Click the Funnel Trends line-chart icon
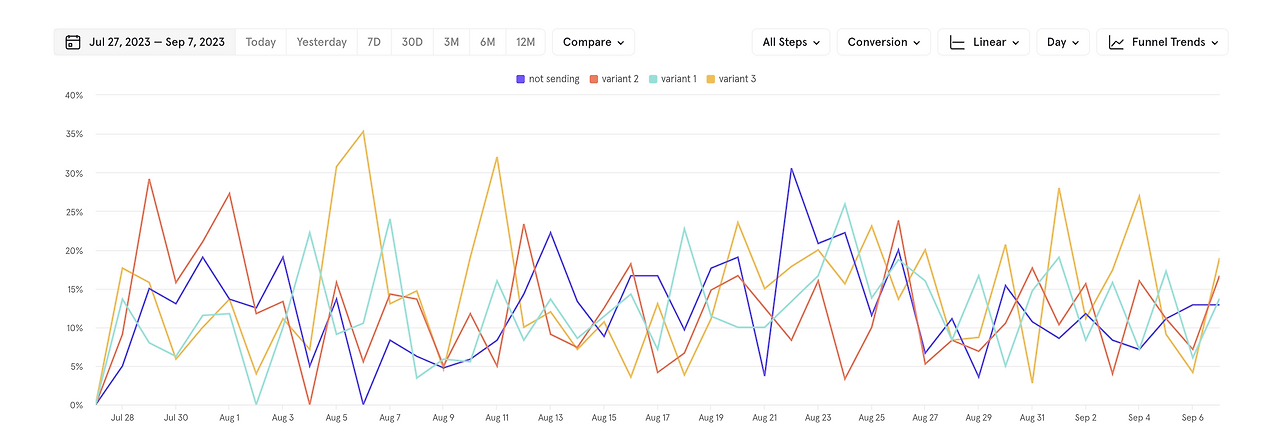This screenshot has height=443, width=1280. (1116, 42)
